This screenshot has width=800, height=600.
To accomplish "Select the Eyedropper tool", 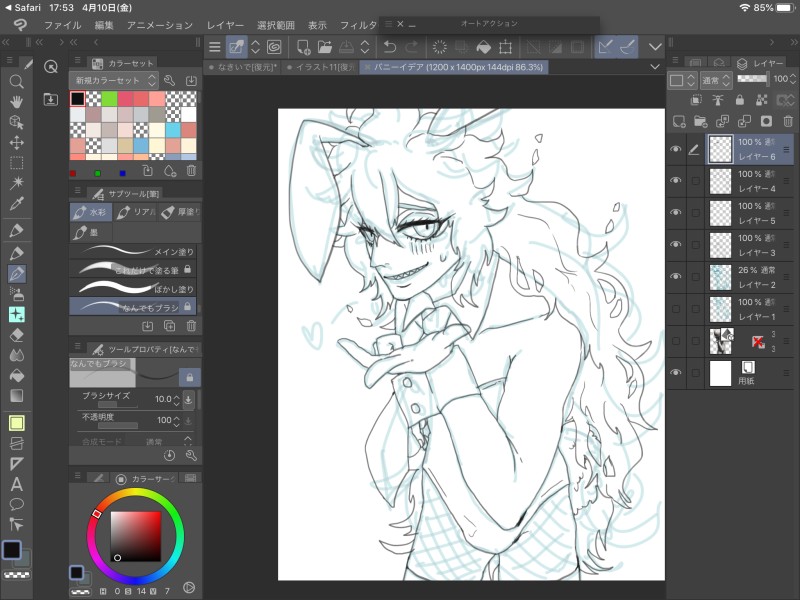I will 16,204.
